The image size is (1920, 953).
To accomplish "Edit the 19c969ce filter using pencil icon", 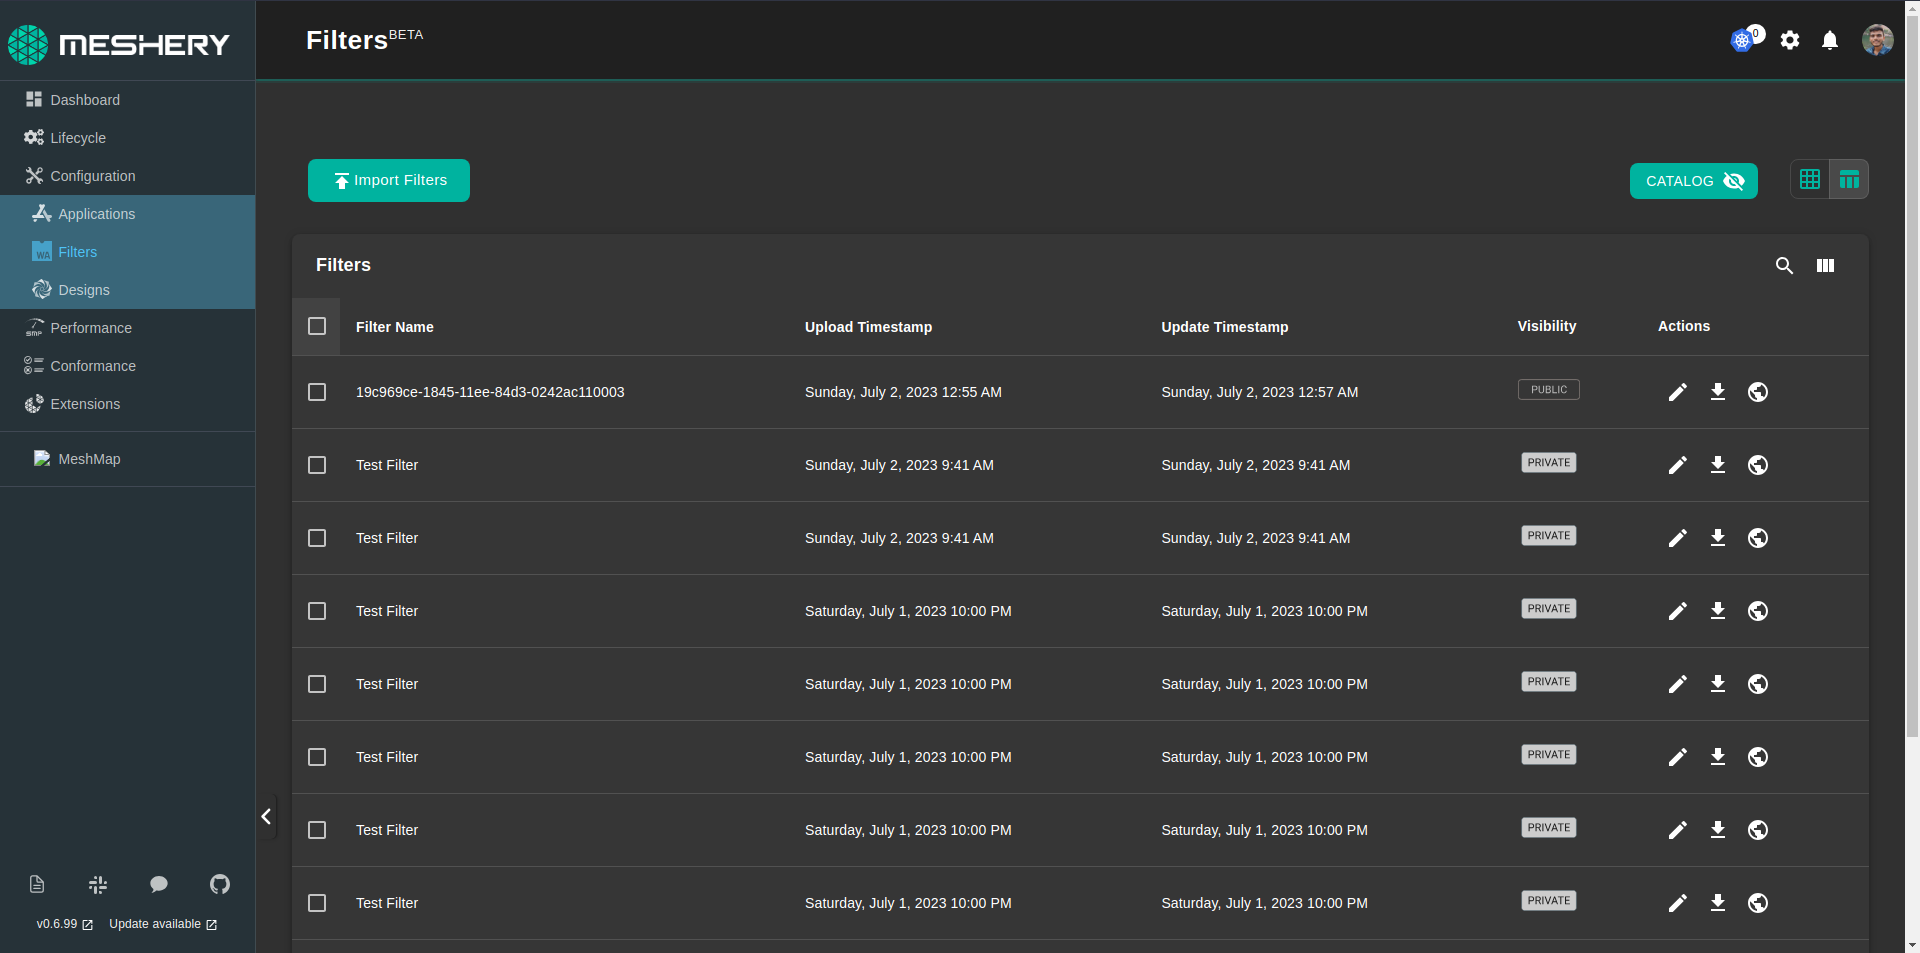I will click(x=1678, y=392).
